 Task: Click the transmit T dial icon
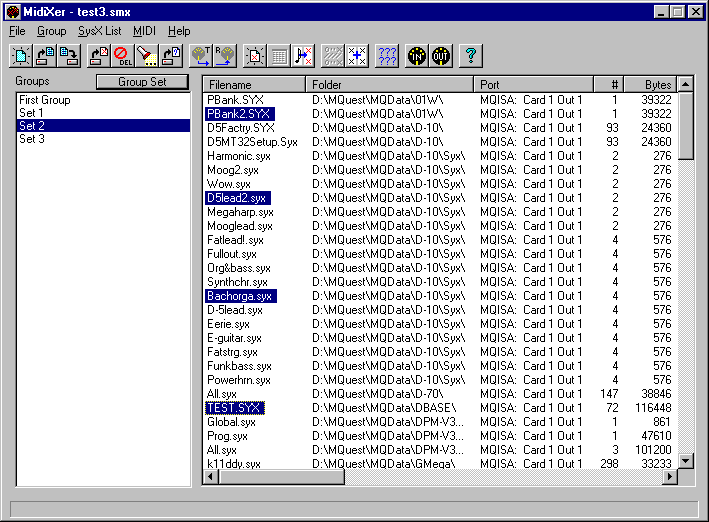coord(200,56)
